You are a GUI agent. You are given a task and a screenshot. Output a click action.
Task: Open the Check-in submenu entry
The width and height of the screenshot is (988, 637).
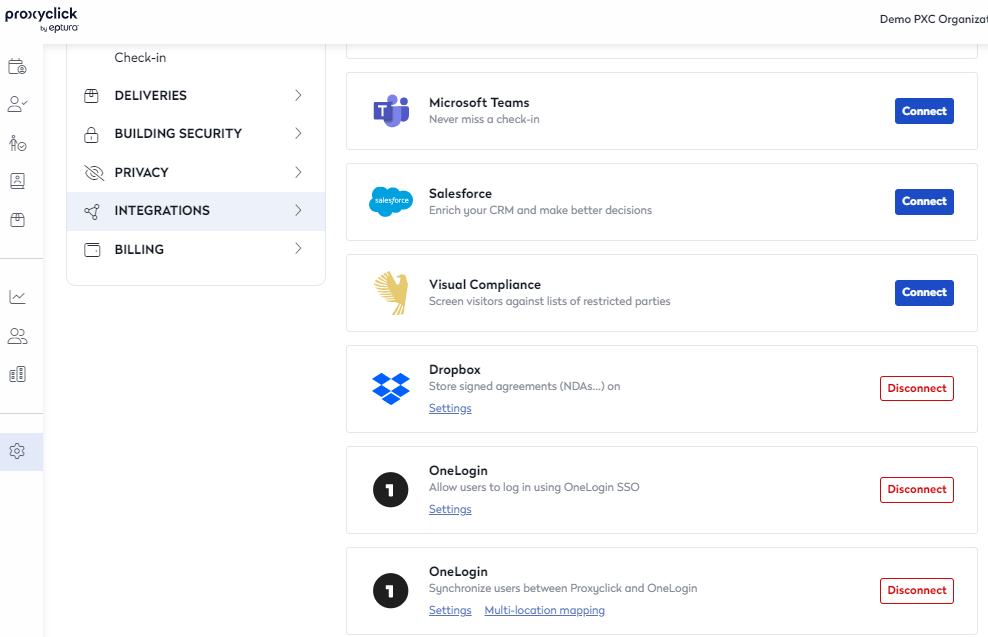[x=141, y=57]
